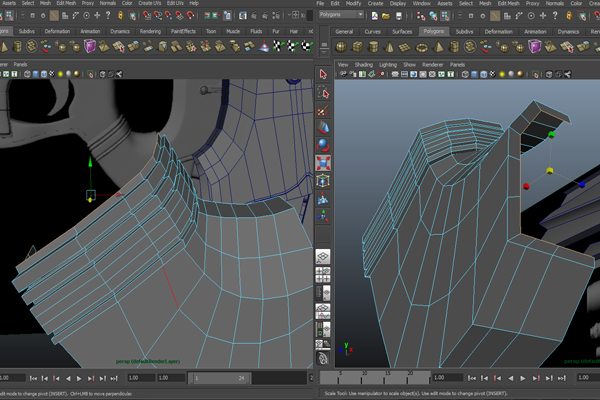Open Lighting menu in right viewport panel
This screenshot has height=400, width=600.
point(388,65)
